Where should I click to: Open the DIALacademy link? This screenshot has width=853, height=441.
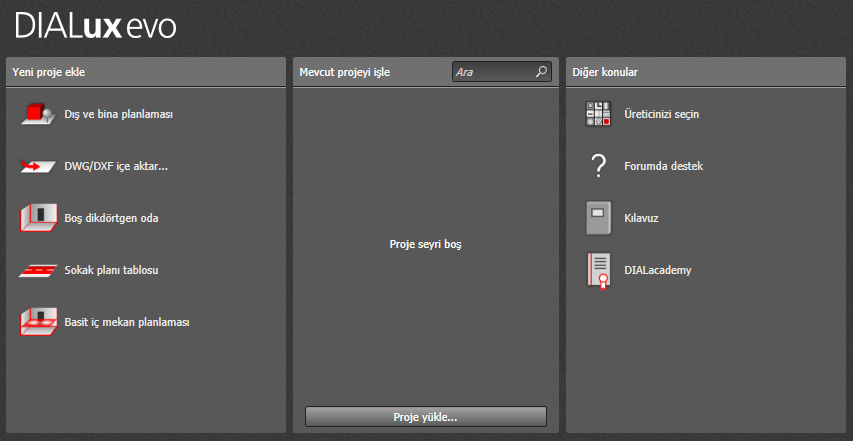[658, 270]
